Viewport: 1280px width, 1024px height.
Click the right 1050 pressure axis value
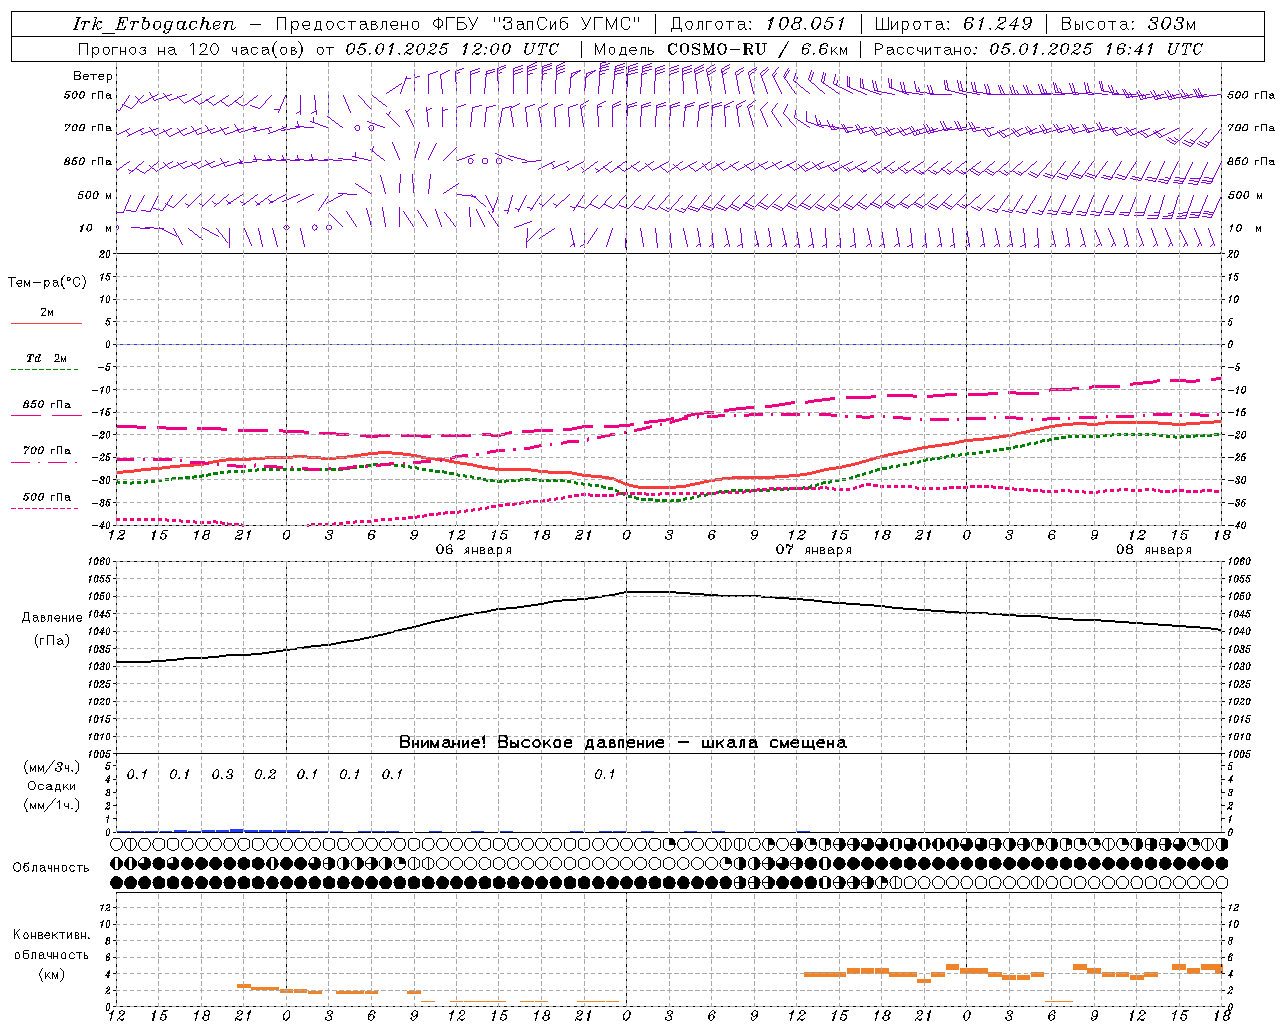[1238, 597]
